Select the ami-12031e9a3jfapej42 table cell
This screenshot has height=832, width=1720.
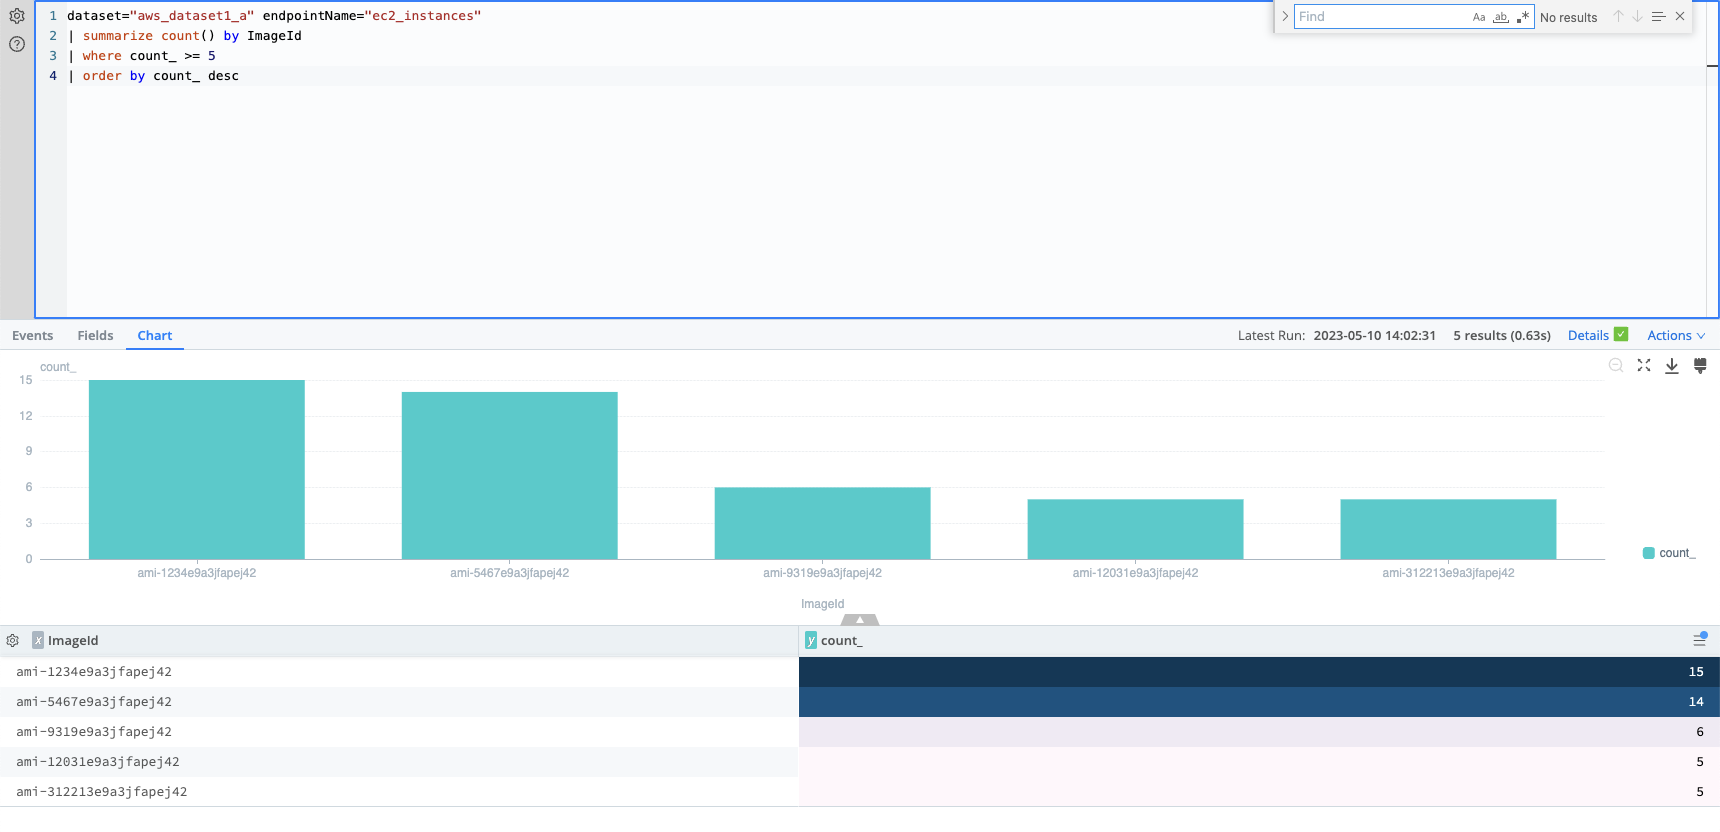(398, 762)
